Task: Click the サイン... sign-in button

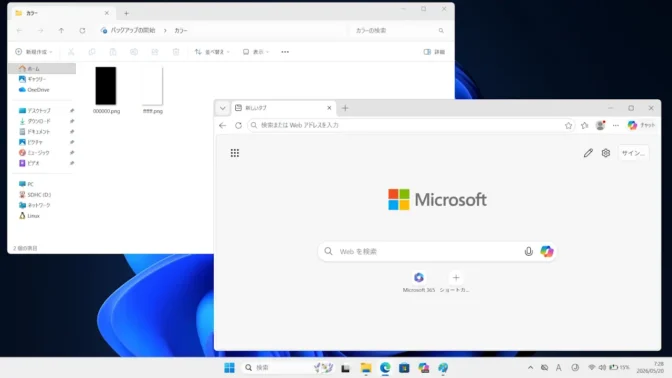Action: point(633,153)
